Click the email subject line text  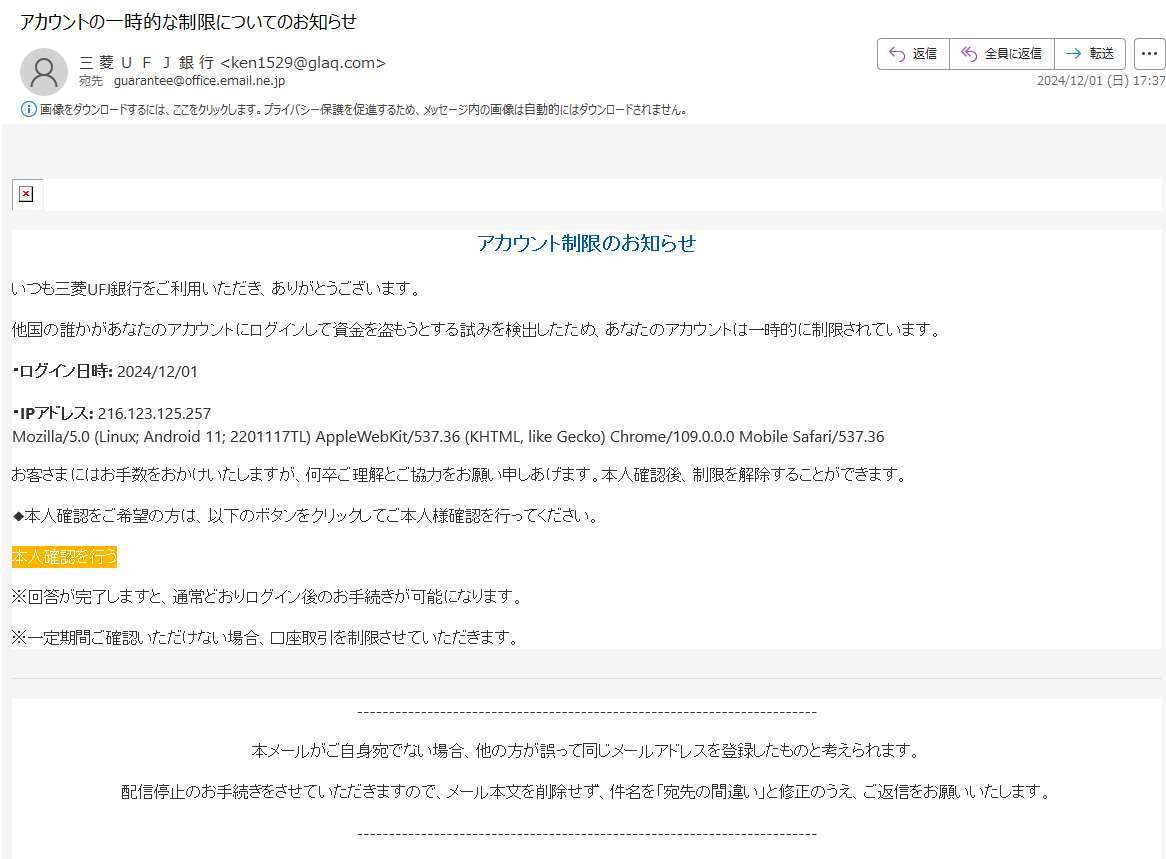188,22
